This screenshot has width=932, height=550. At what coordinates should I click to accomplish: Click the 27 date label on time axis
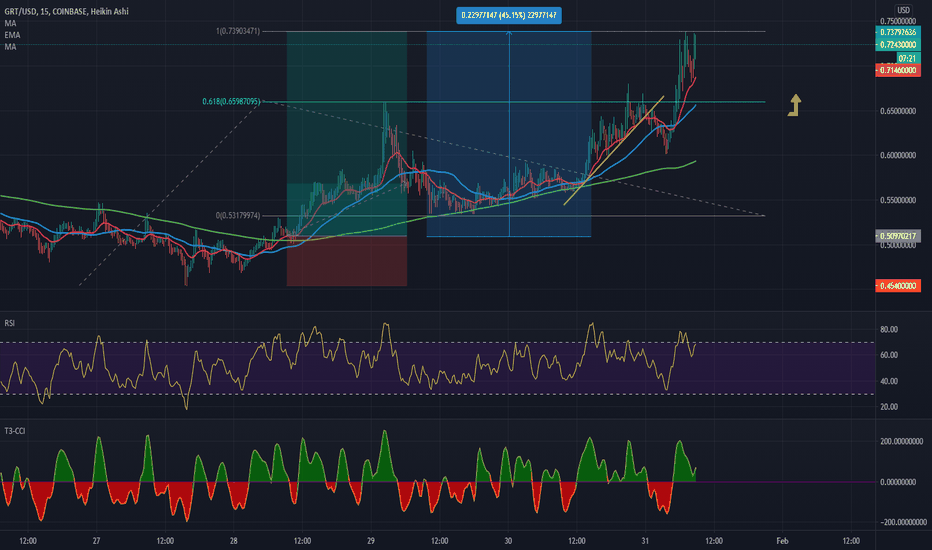[x=96, y=540]
